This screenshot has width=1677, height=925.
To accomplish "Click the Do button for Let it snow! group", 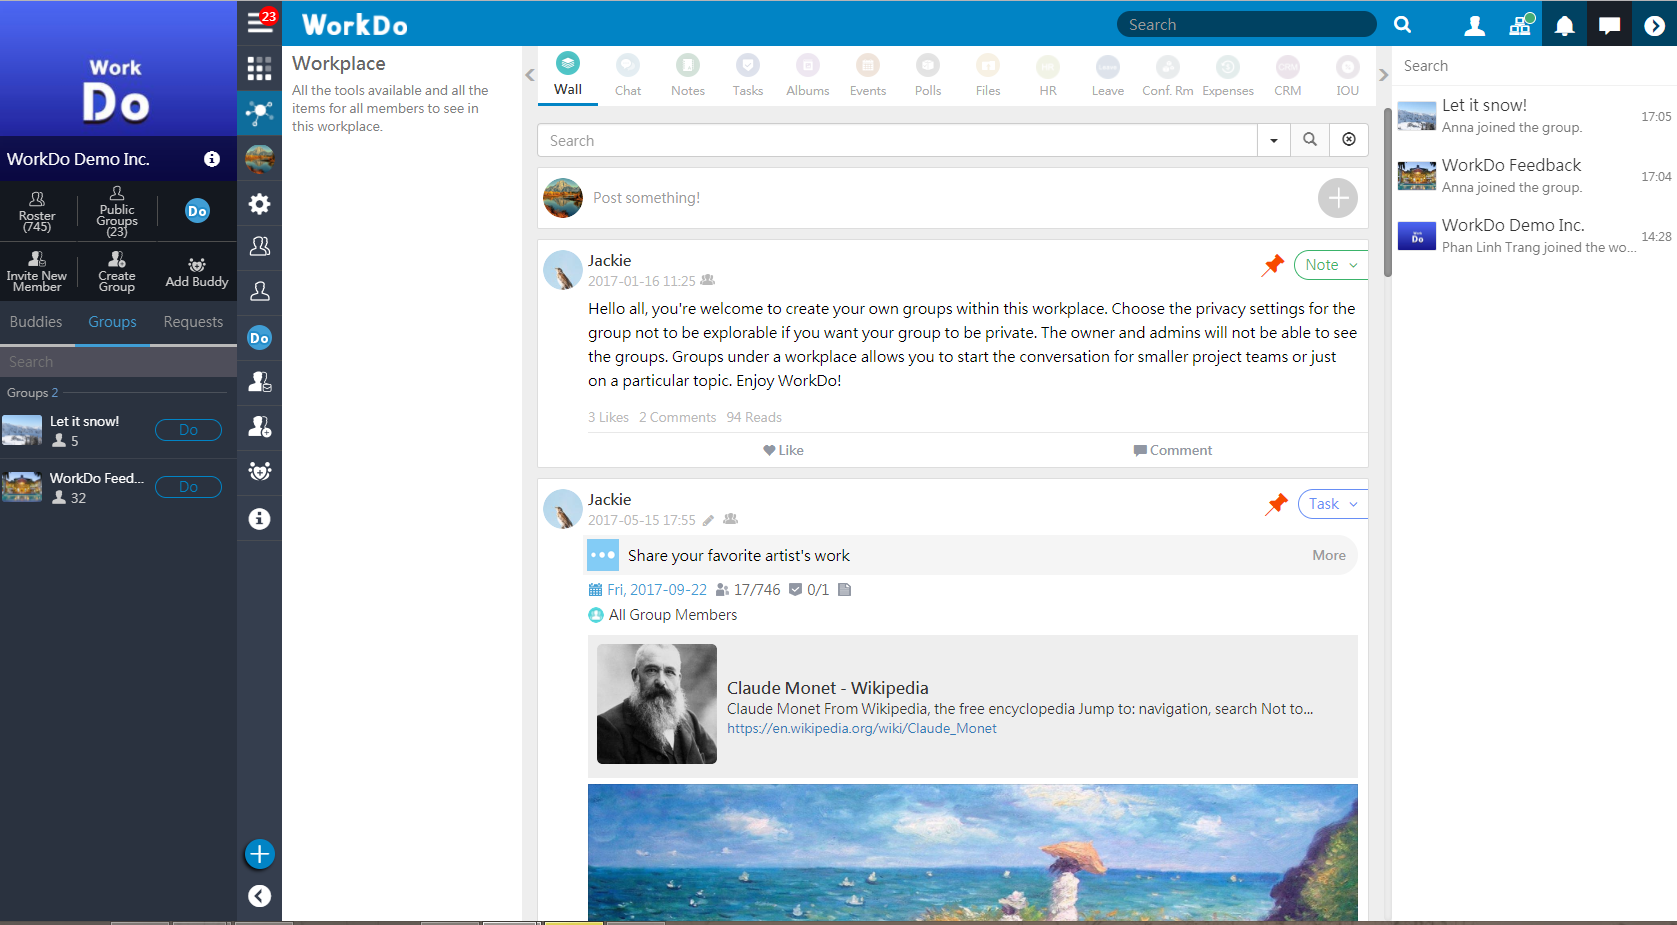I will 188,430.
